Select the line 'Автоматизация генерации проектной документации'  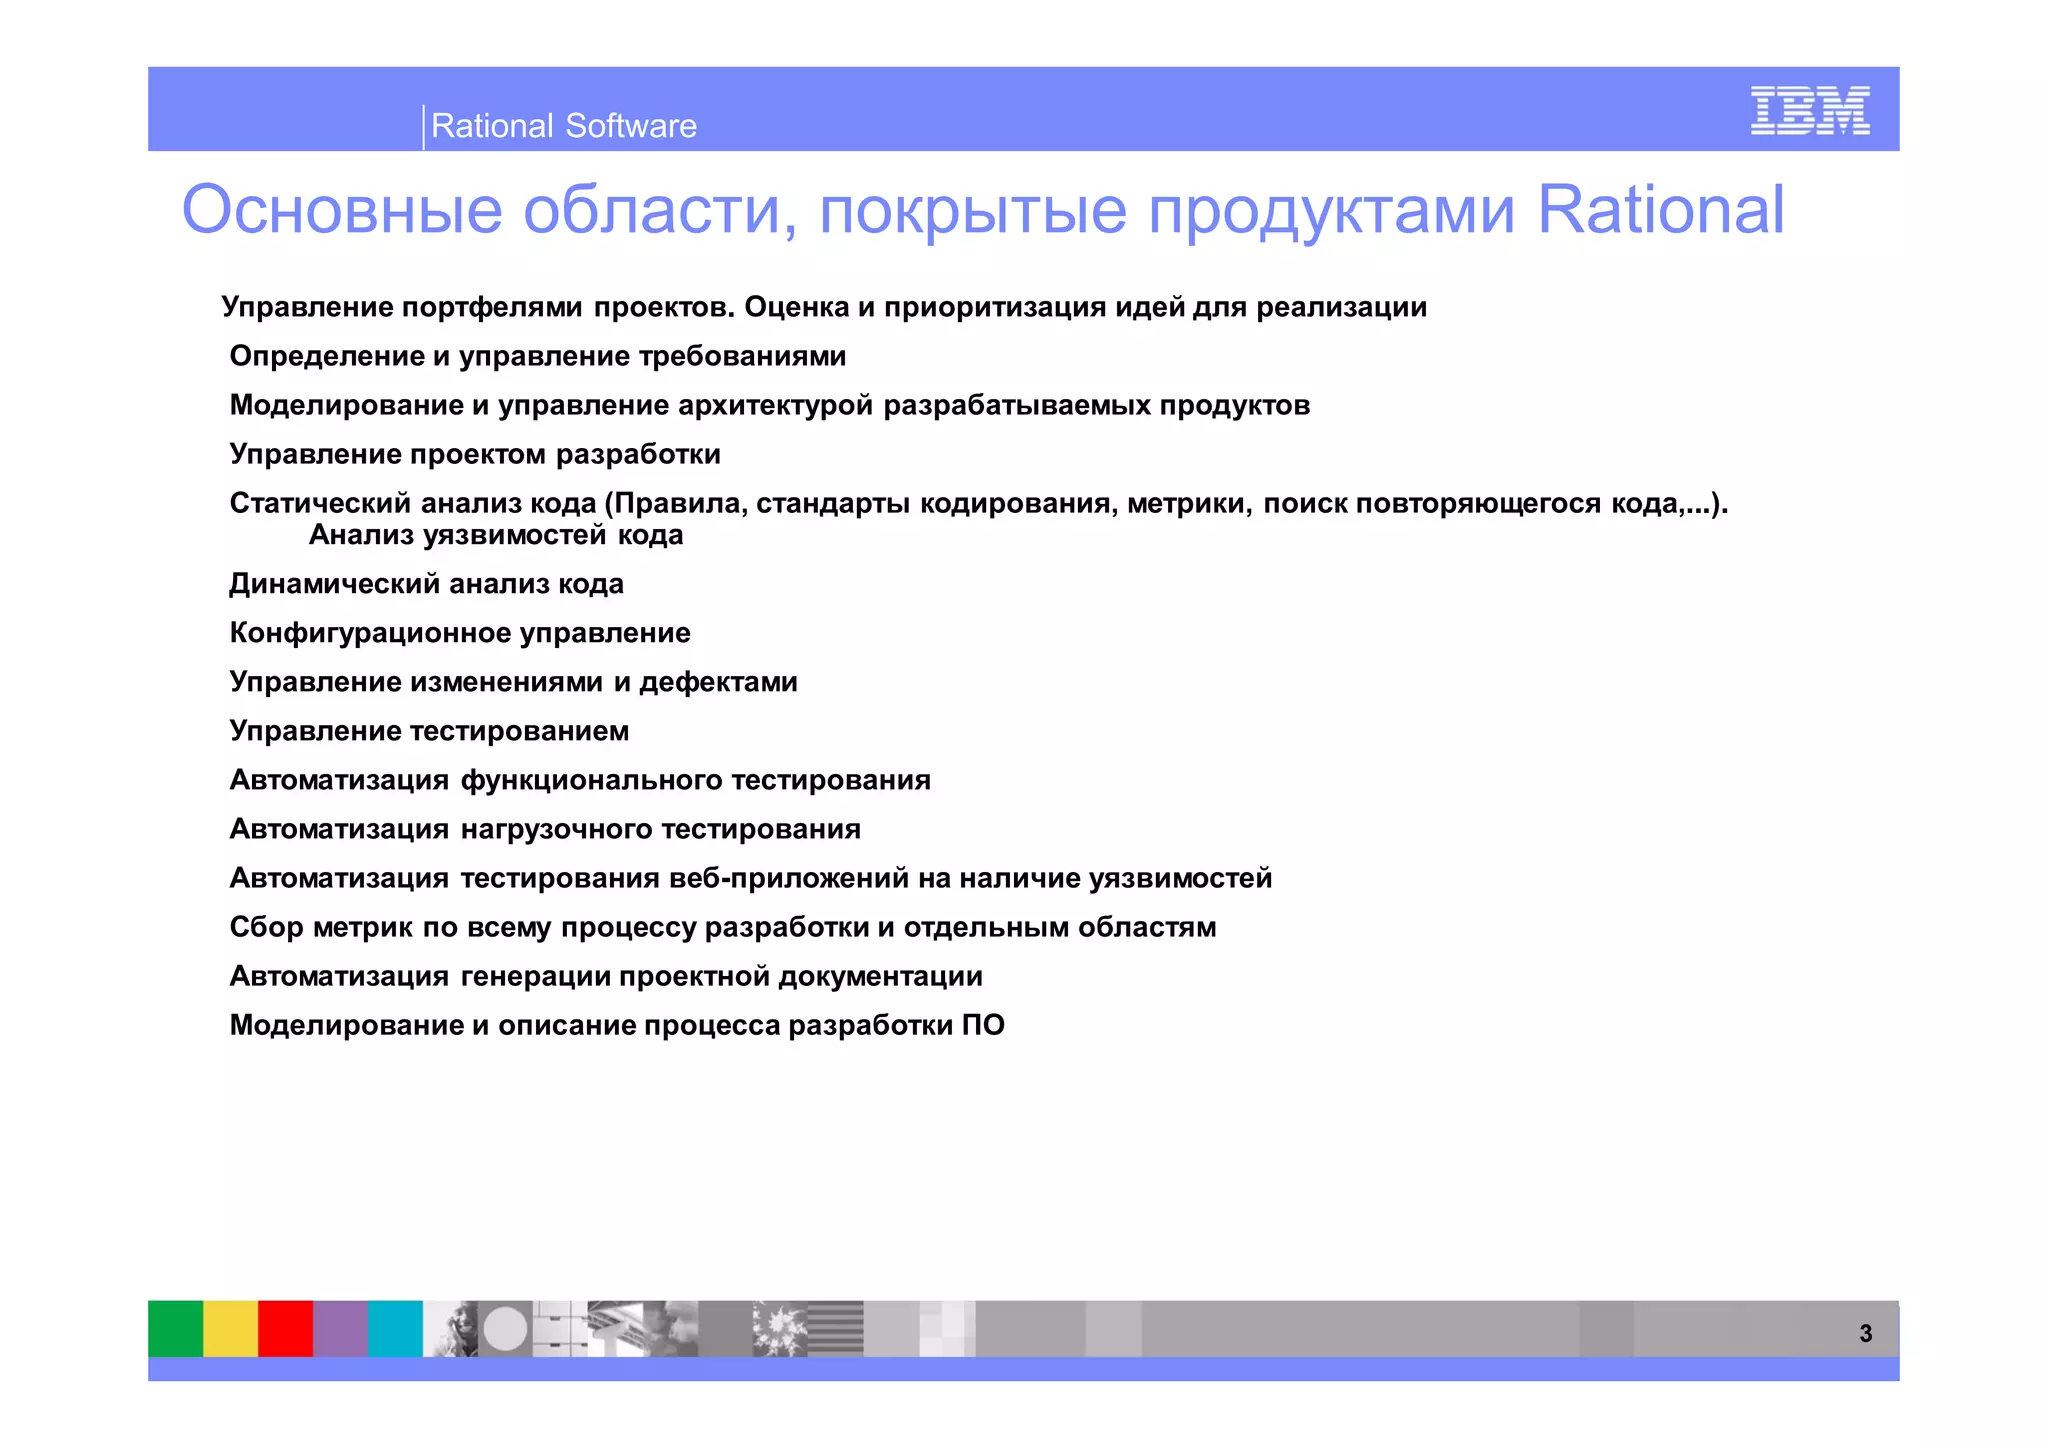point(606,976)
